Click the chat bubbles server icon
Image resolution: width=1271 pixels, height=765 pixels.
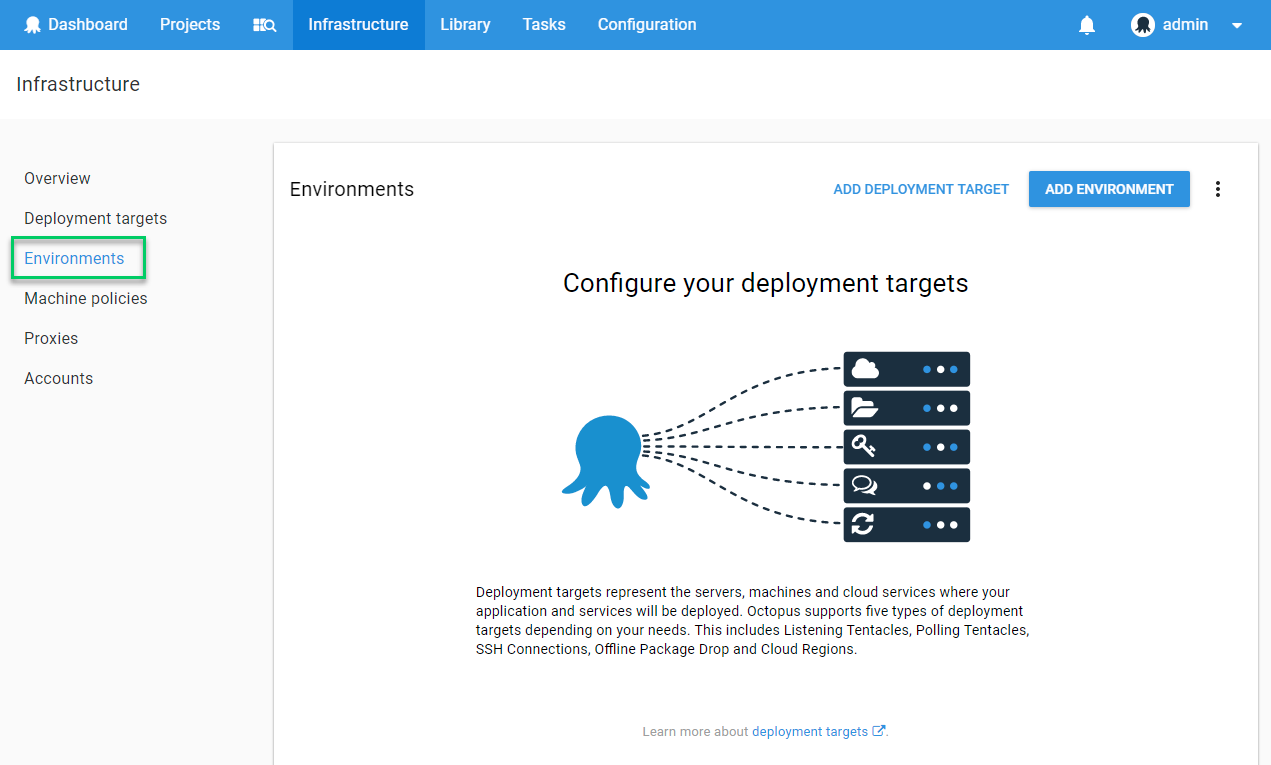pyautogui.click(x=864, y=486)
